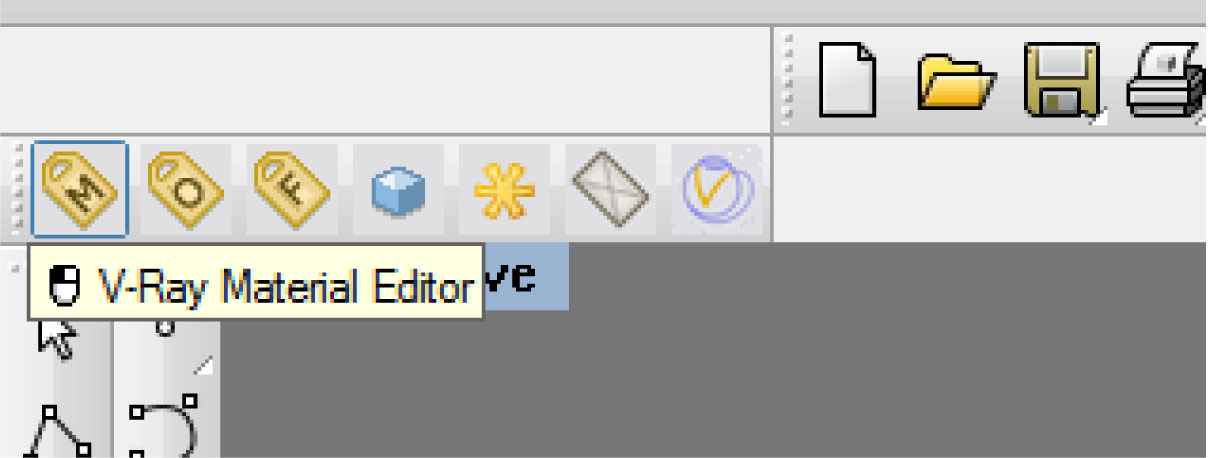
Task: Create a new file with the blank page icon
Action: [x=848, y=80]
